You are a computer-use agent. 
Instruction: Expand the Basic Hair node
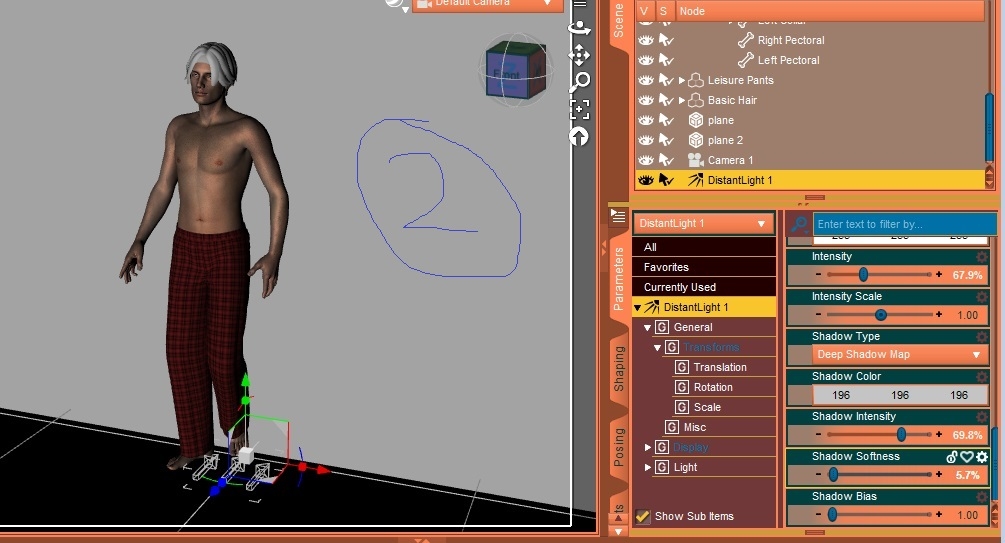coord(682,101)
